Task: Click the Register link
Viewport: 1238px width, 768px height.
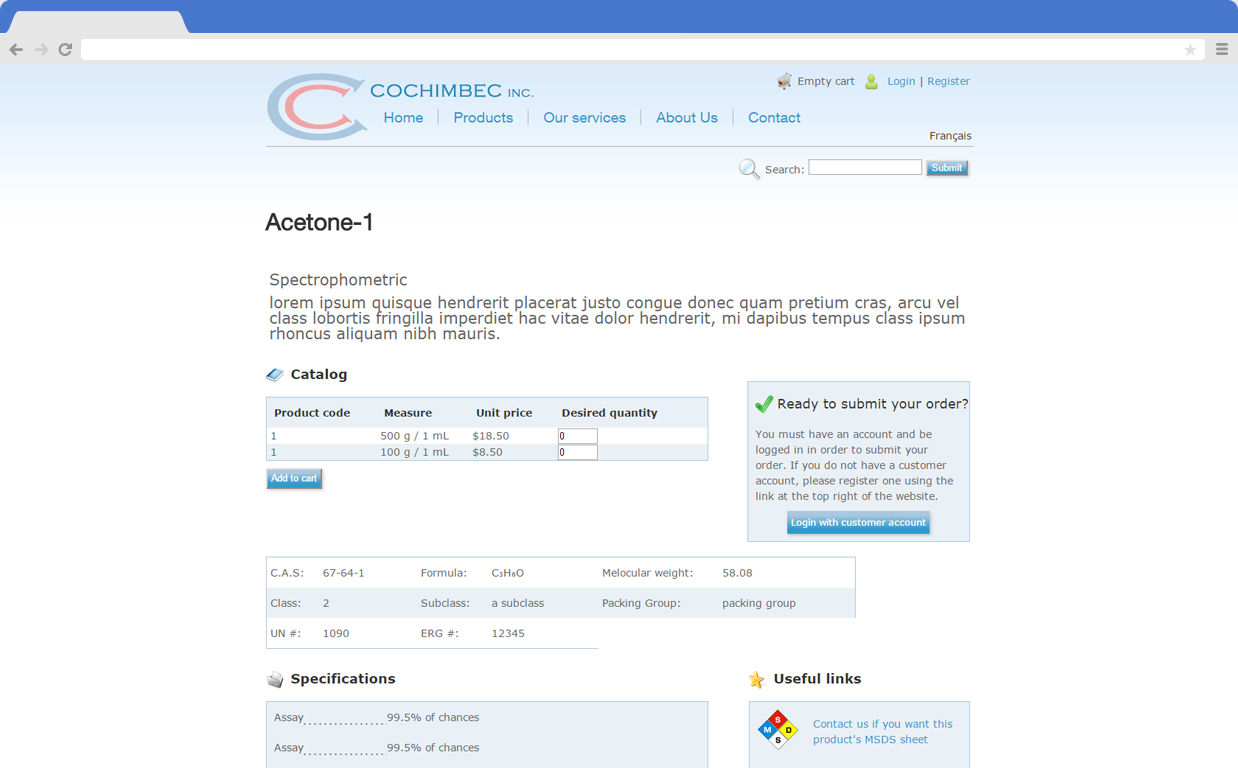Action: point(948,81)
